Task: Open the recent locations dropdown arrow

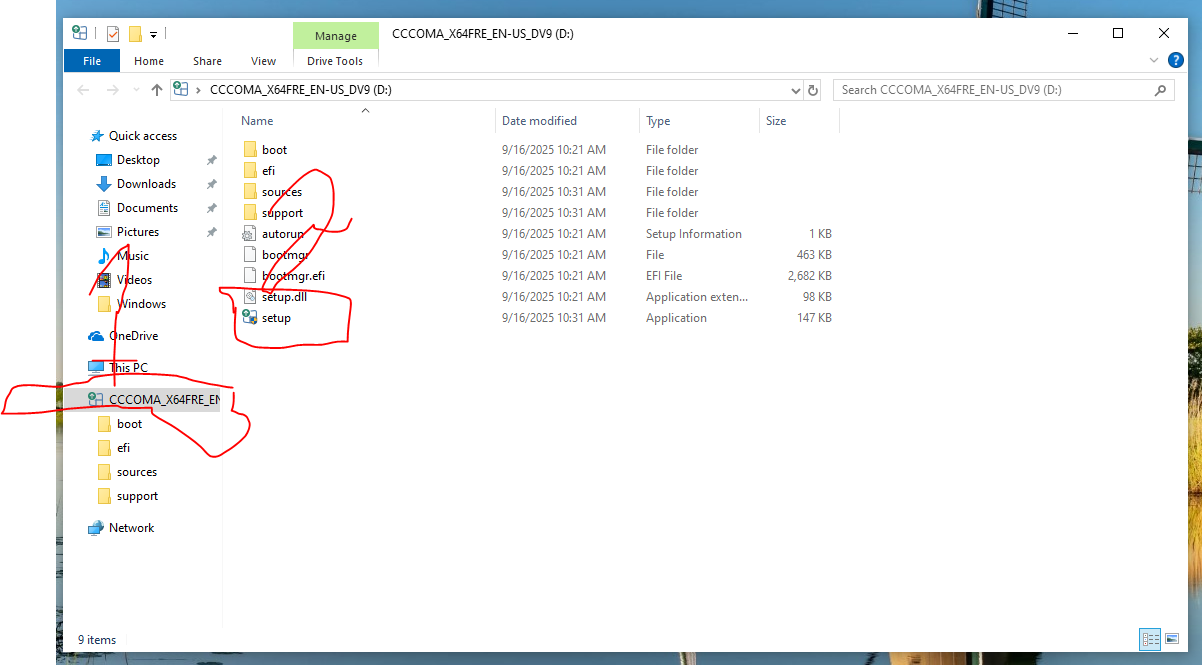Action: 136,90
